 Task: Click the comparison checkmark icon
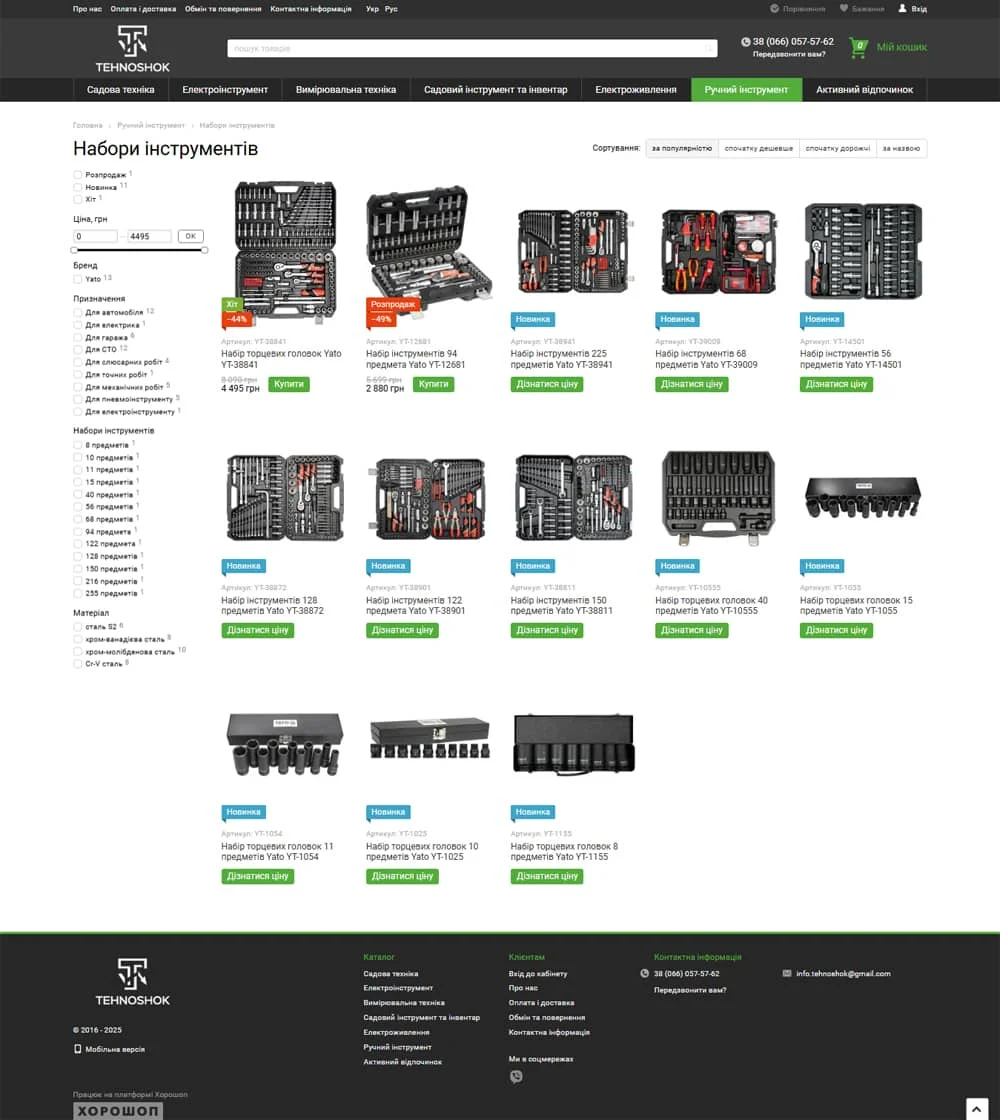coord(775,8)
